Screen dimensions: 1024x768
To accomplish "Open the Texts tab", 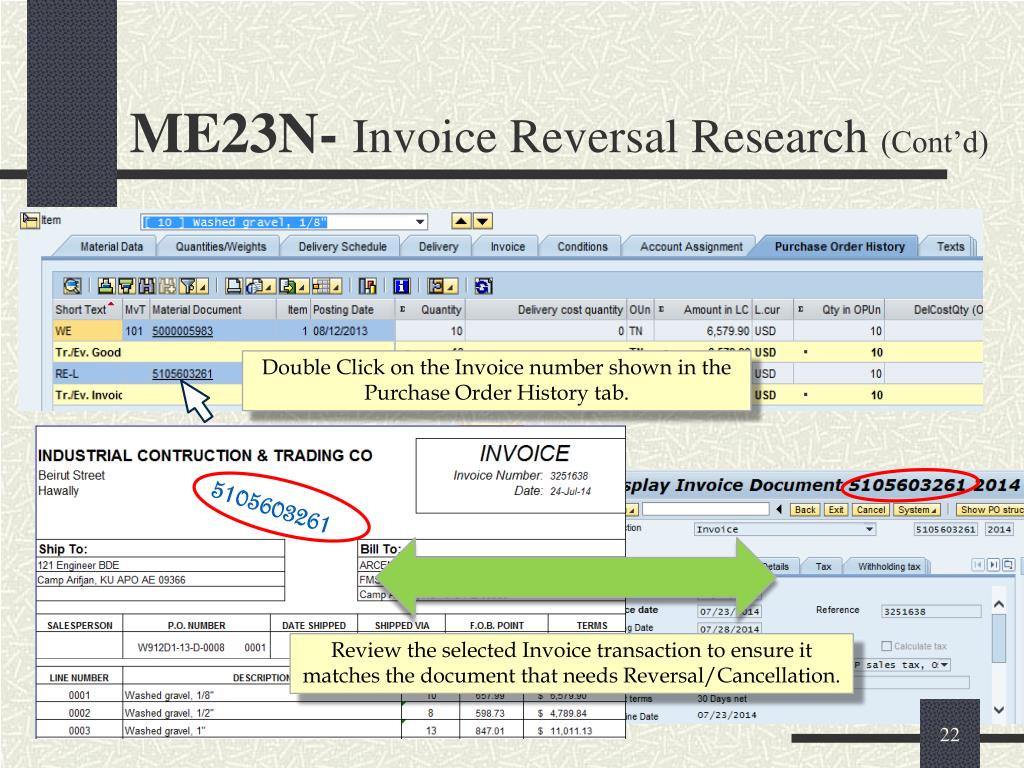I will coord(950,246).
